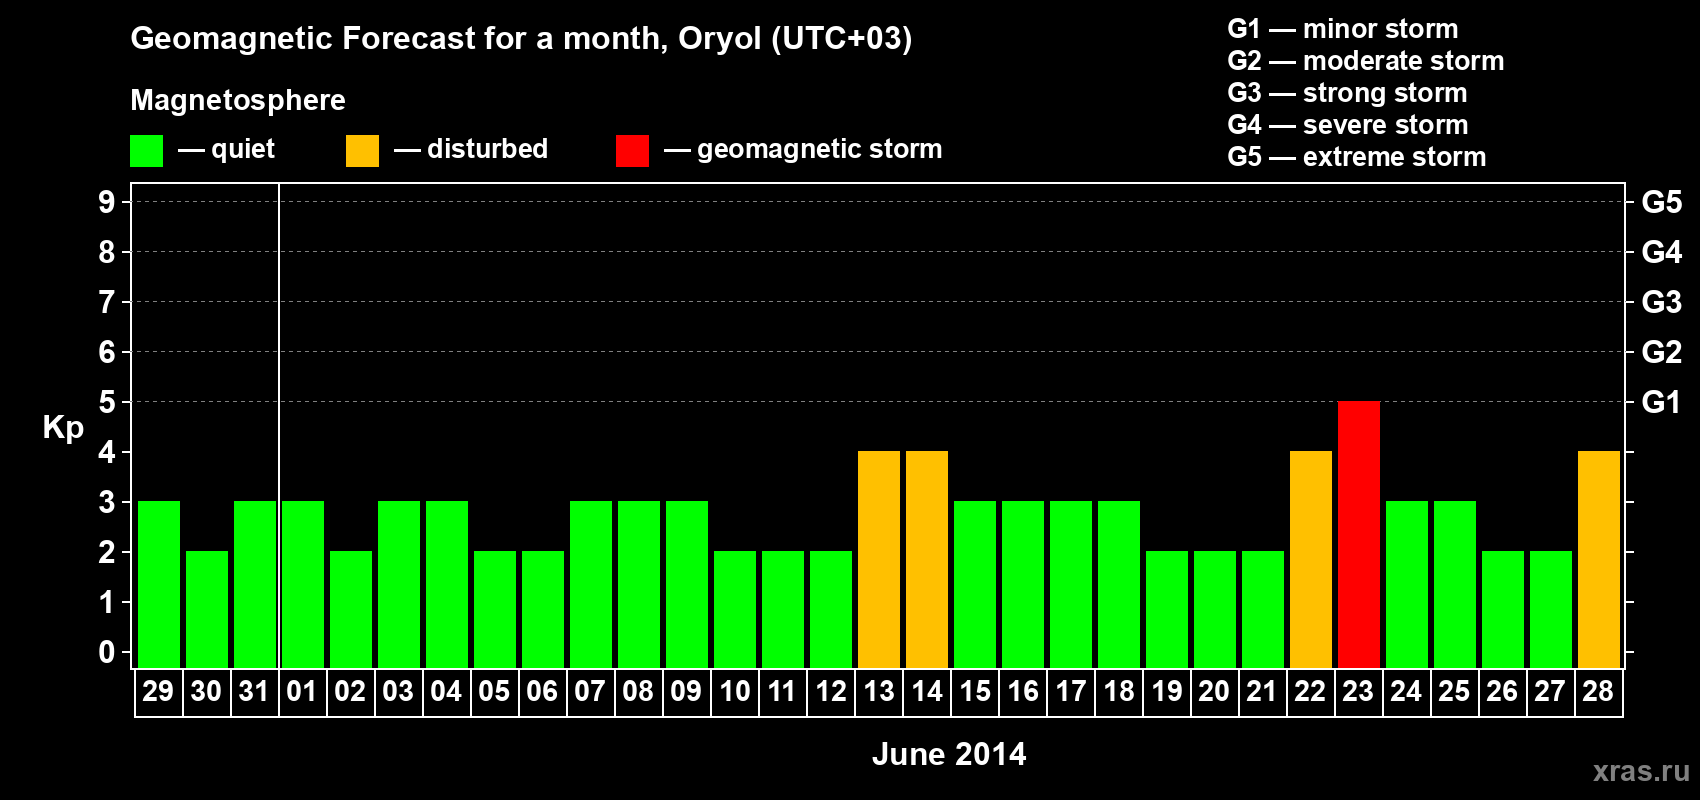Click date label 04 on the axis
This screenshot has height=800, width=1700.
pos(446,692)
